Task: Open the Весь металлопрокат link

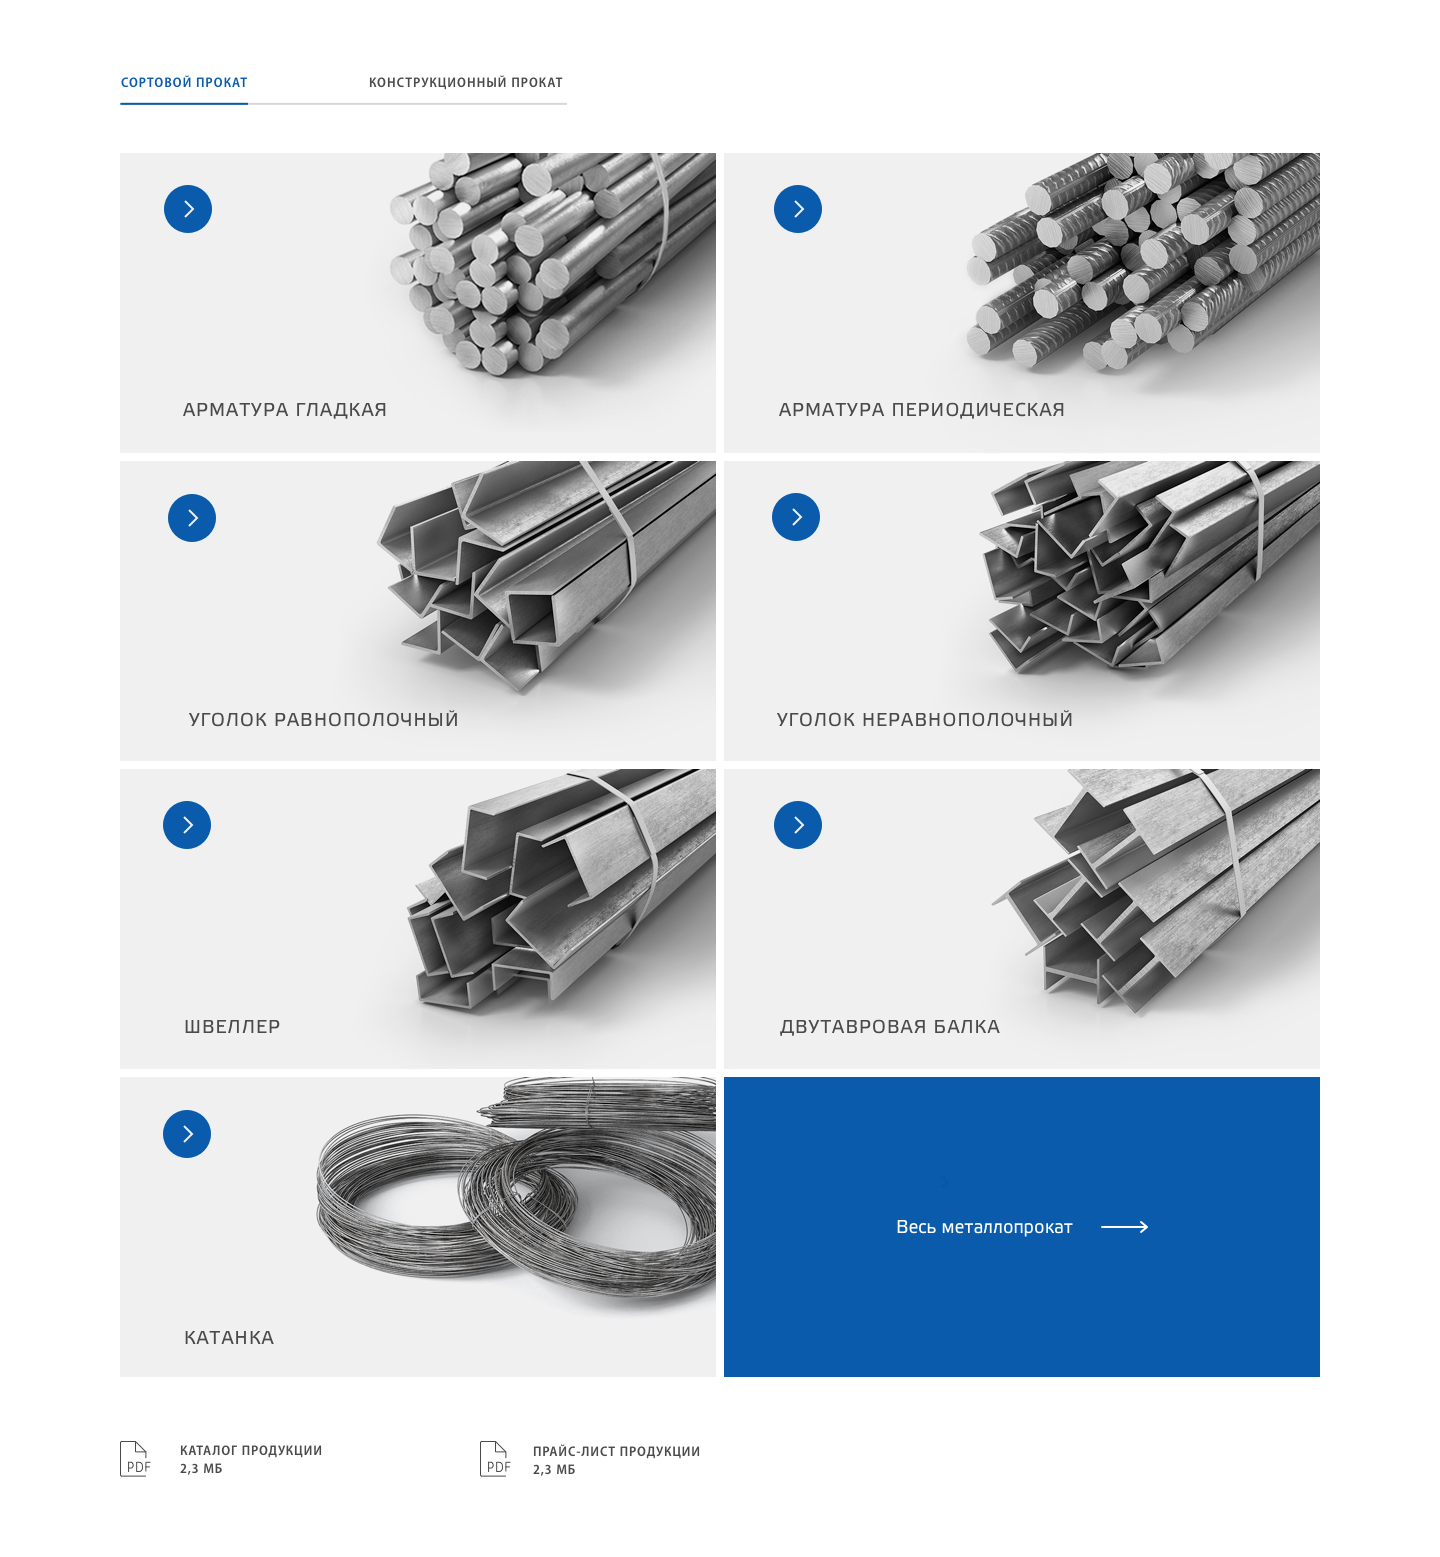Action: 984,1227
